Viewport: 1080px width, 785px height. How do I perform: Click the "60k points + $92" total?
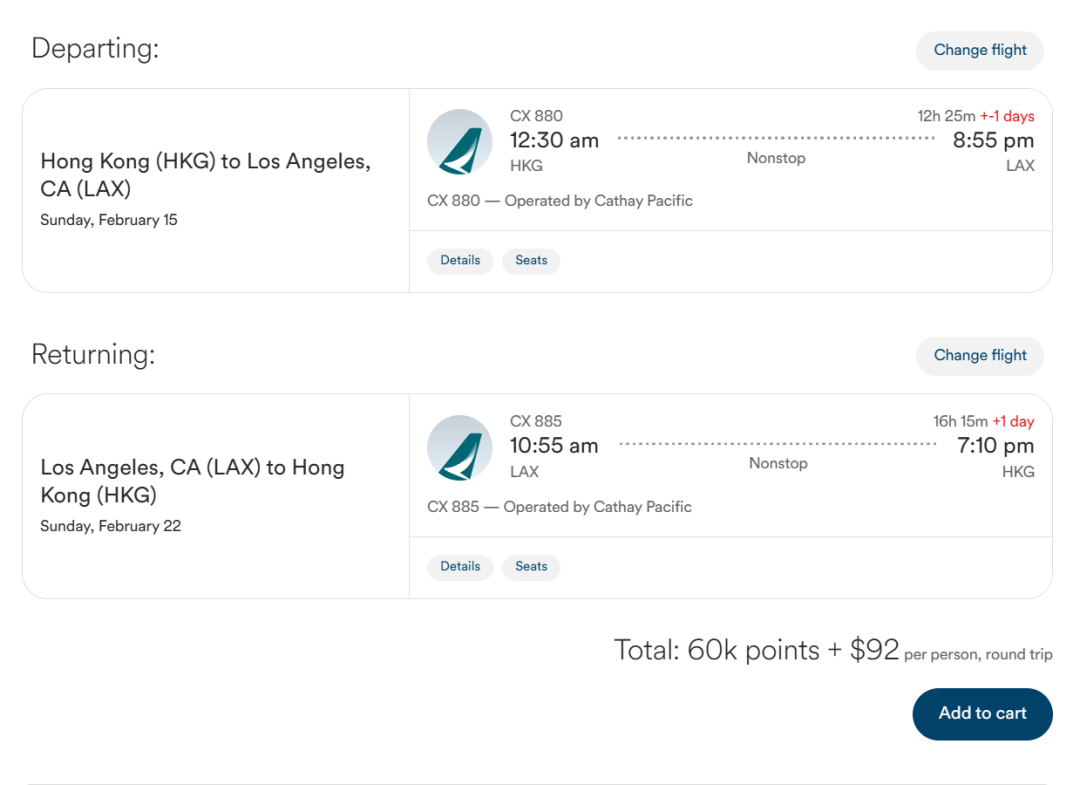pos(757,651)
